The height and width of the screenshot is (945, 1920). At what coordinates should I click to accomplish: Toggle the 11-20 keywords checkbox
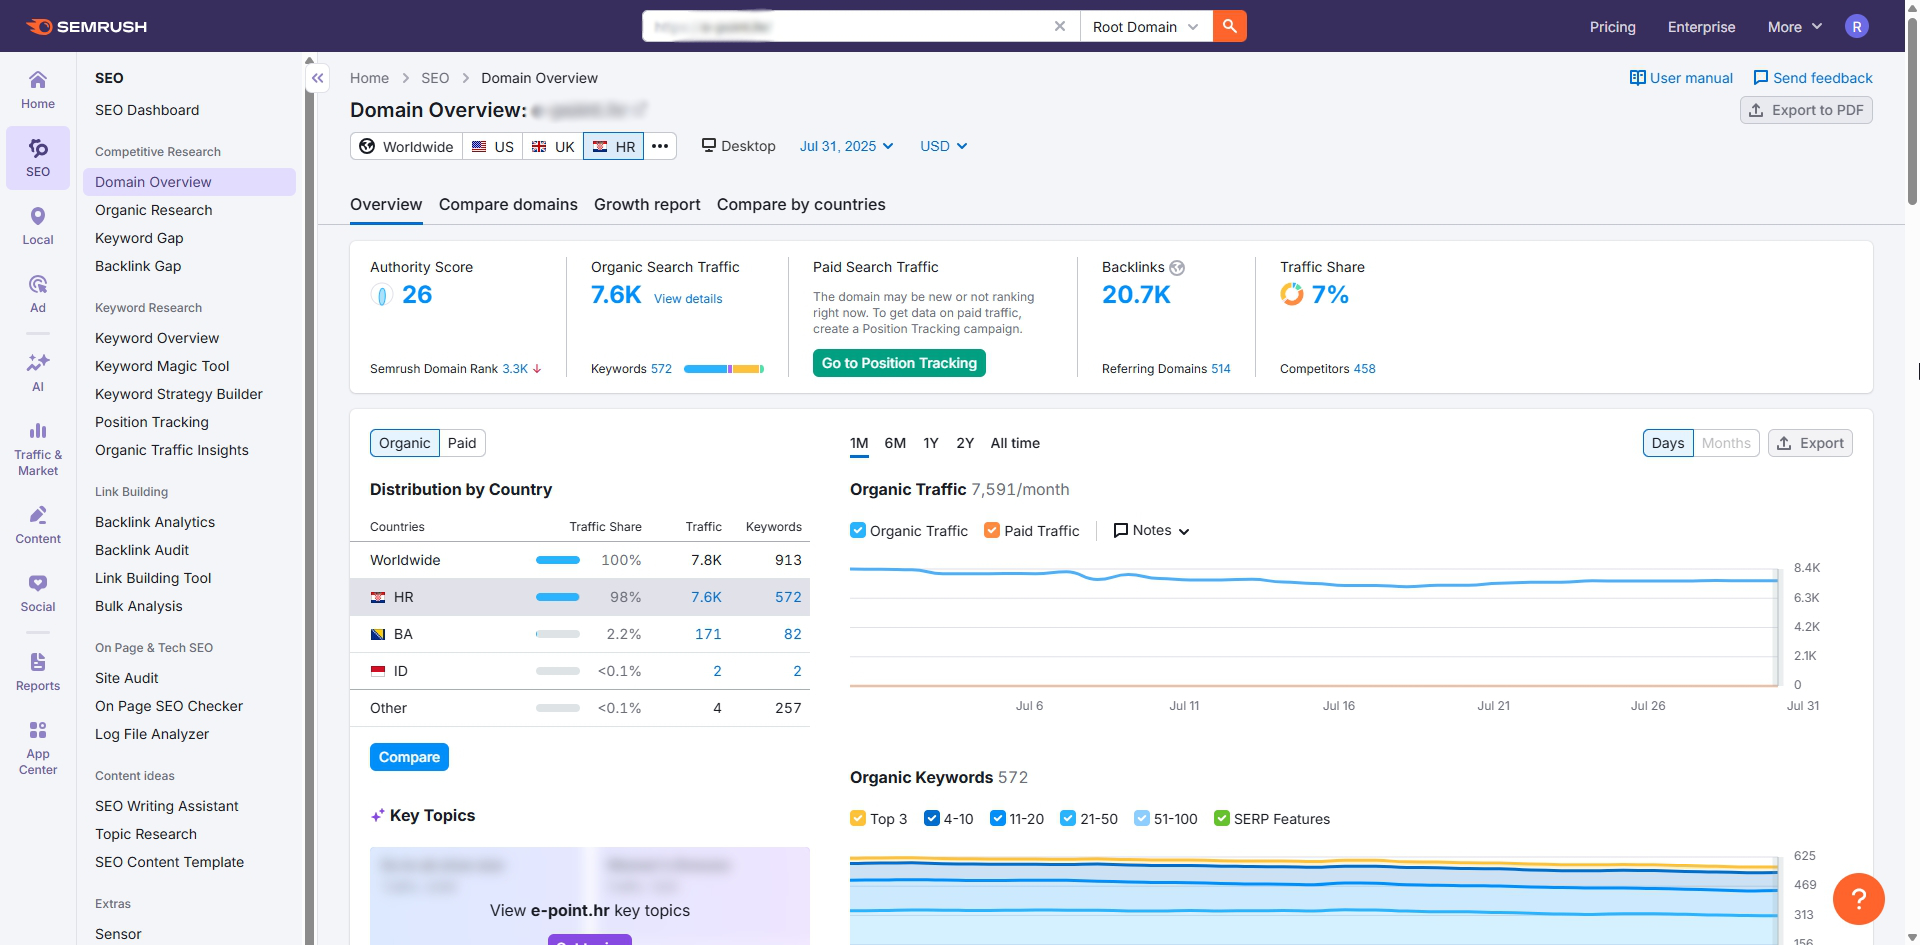(x=997, y=818)
